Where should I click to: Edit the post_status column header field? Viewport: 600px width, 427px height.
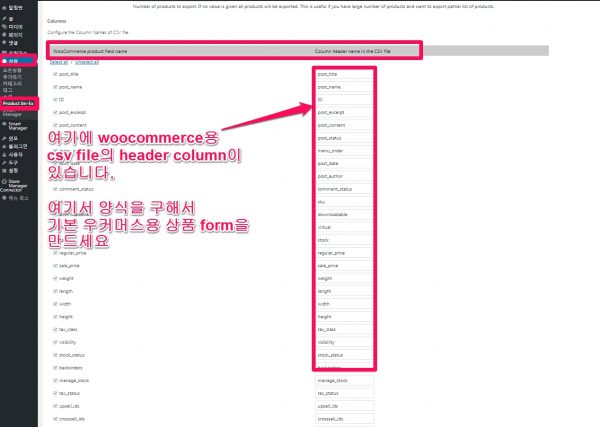(345, 138)
